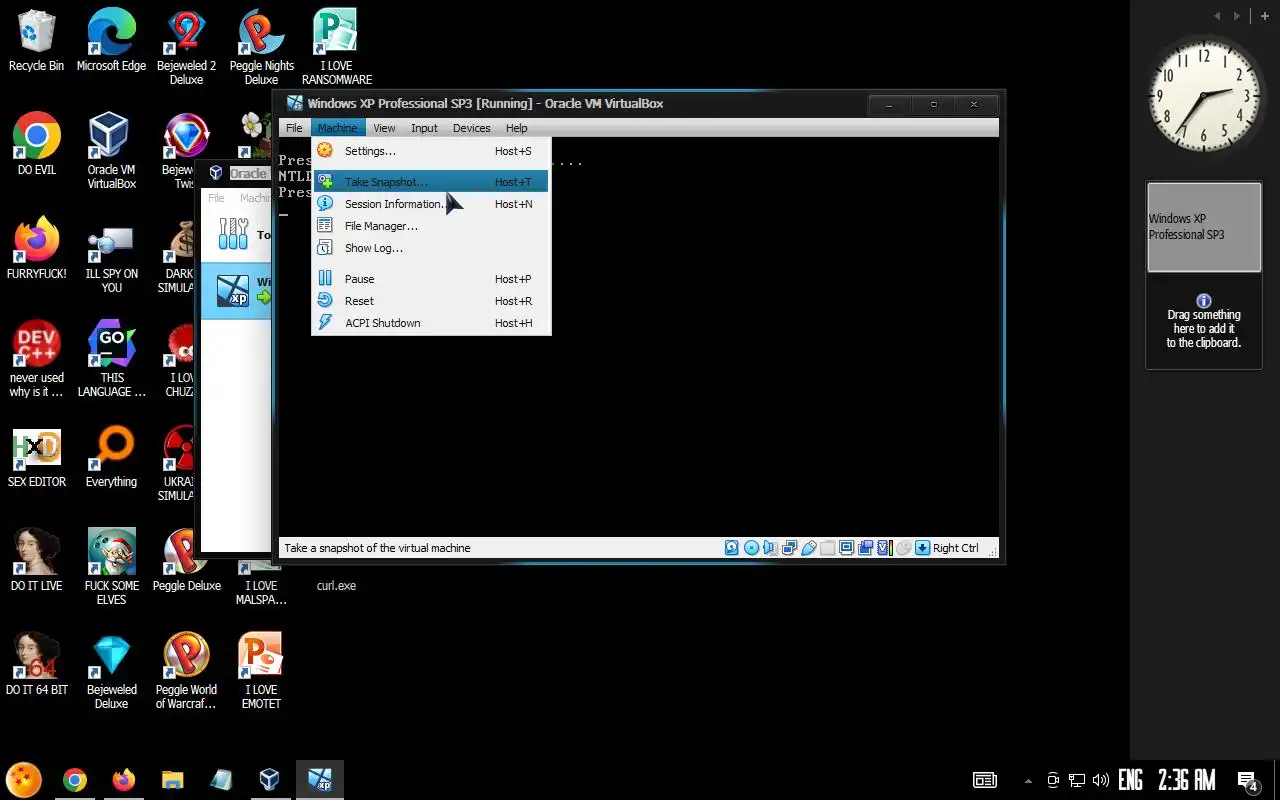Select Bejeweled 2 Deluxe desktop icon
This screenshot has height=800, width=1280.
coord(186,48)
